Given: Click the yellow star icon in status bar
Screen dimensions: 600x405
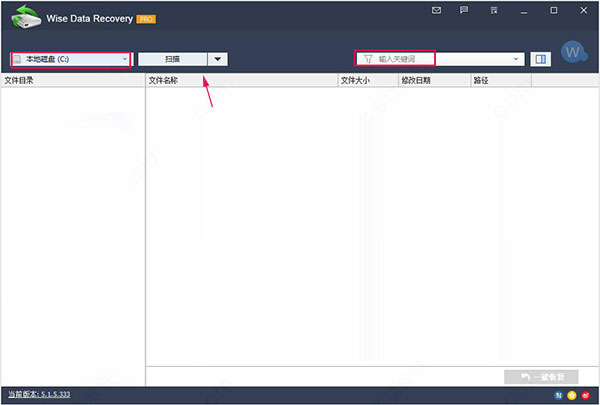Looking at the screenshot, I should 572,395.
